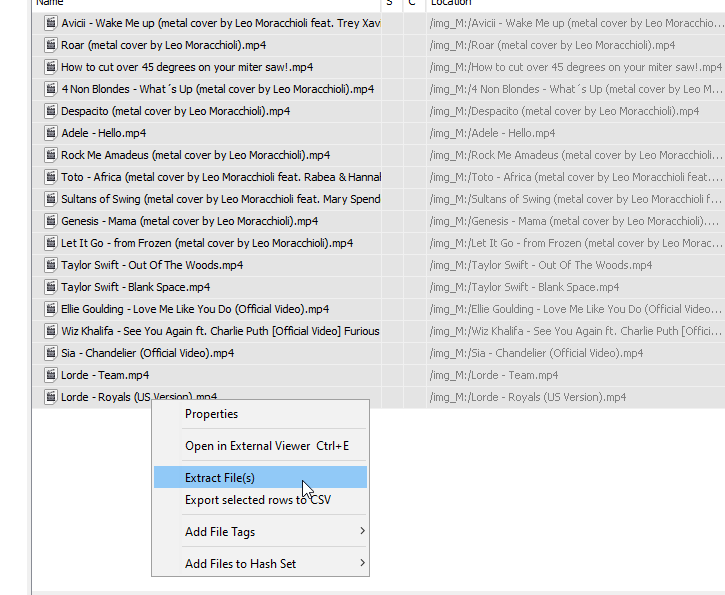This screenshot has width=725, height=595.
Task: Click icon next to Wiz Khalifa file
Action: (50, 331)
